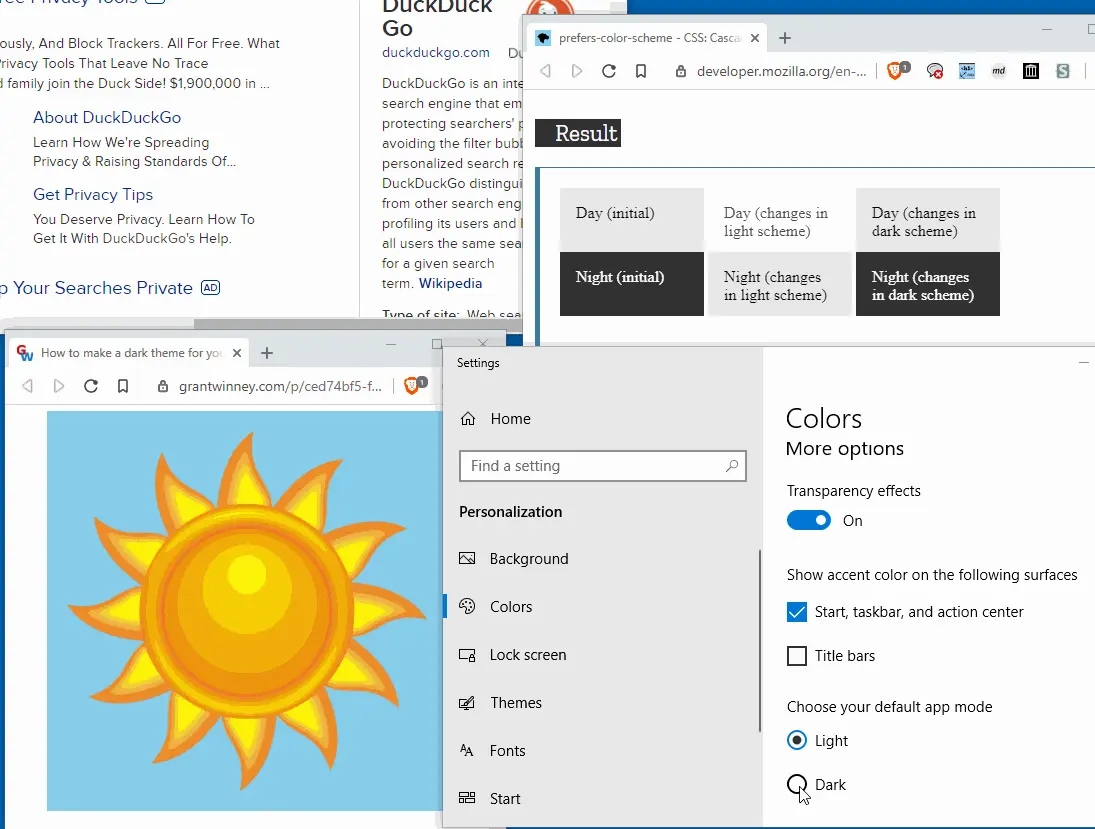Click the lock icon beside grantwinney.com
The image size is (1095, 829).
163,386
